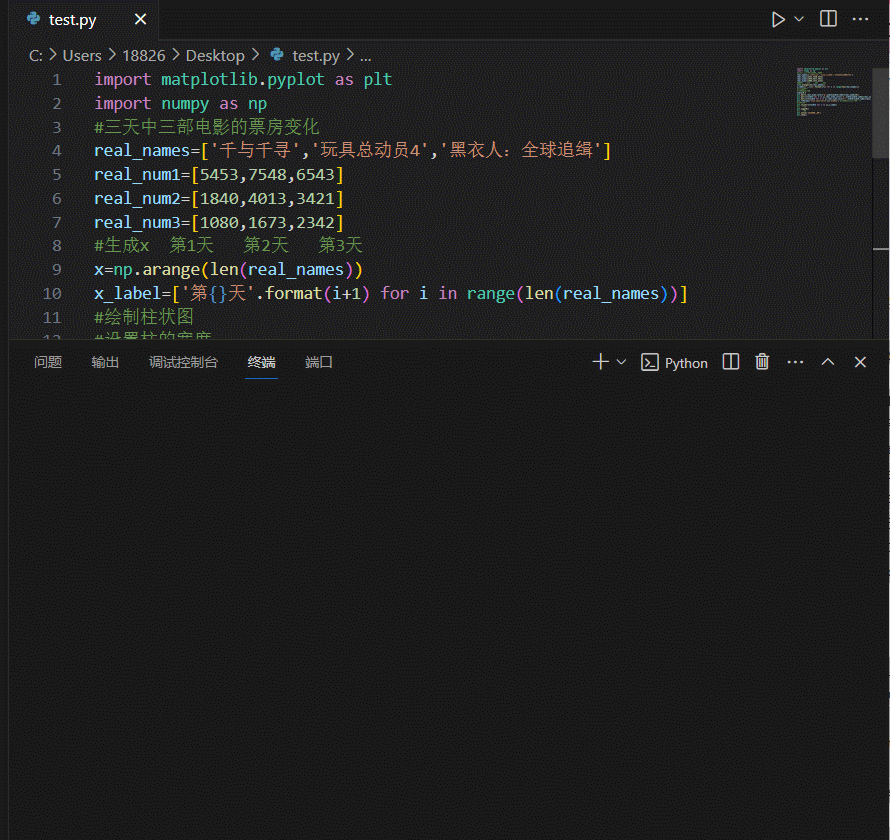
Task: Switch to the 问题 panel tab
Action: pyautogui.click(x=48, y=362)
